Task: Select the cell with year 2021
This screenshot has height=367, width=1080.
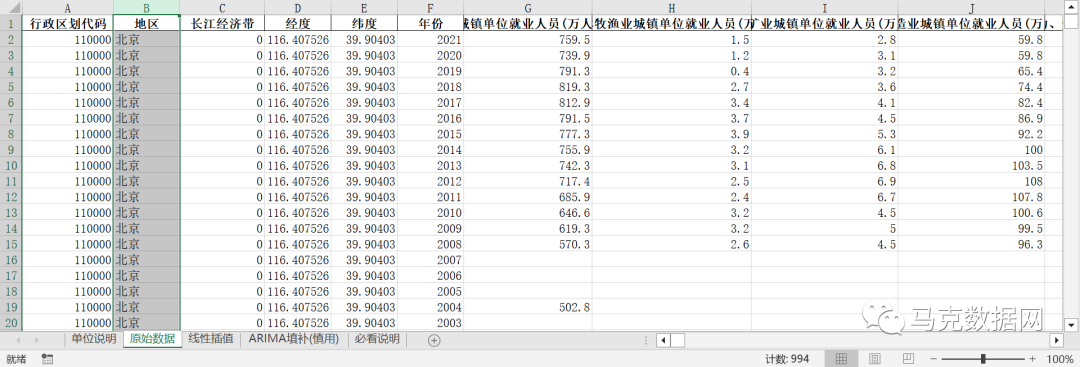Action: 430,39
